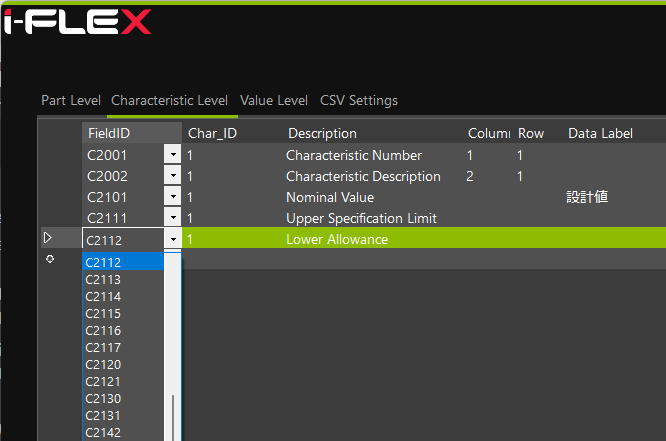Screen dimensions: 666x441
Task: Open the C2001 FieldID dropdown arrow
Action: pyautogui.click(x=173, y=155)
